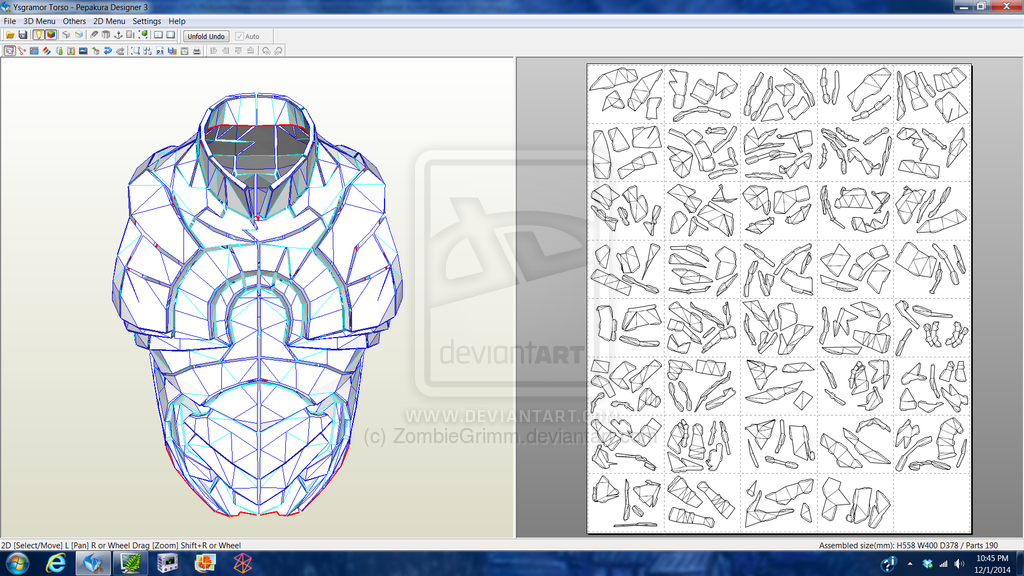Viewport: 1024px width, 576px height.
Task: Click the gray curved arrow undo icon
Action: tap(120, 50)
